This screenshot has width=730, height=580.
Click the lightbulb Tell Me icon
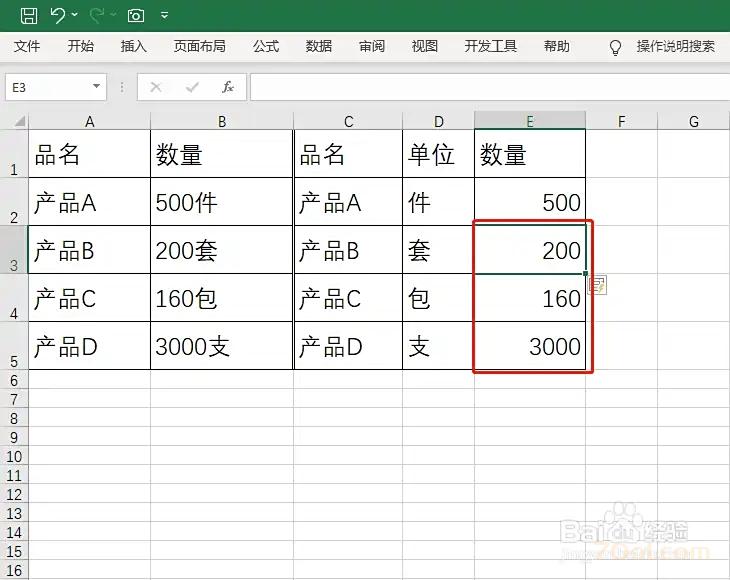pyautogui.click(x=615, y=47)
